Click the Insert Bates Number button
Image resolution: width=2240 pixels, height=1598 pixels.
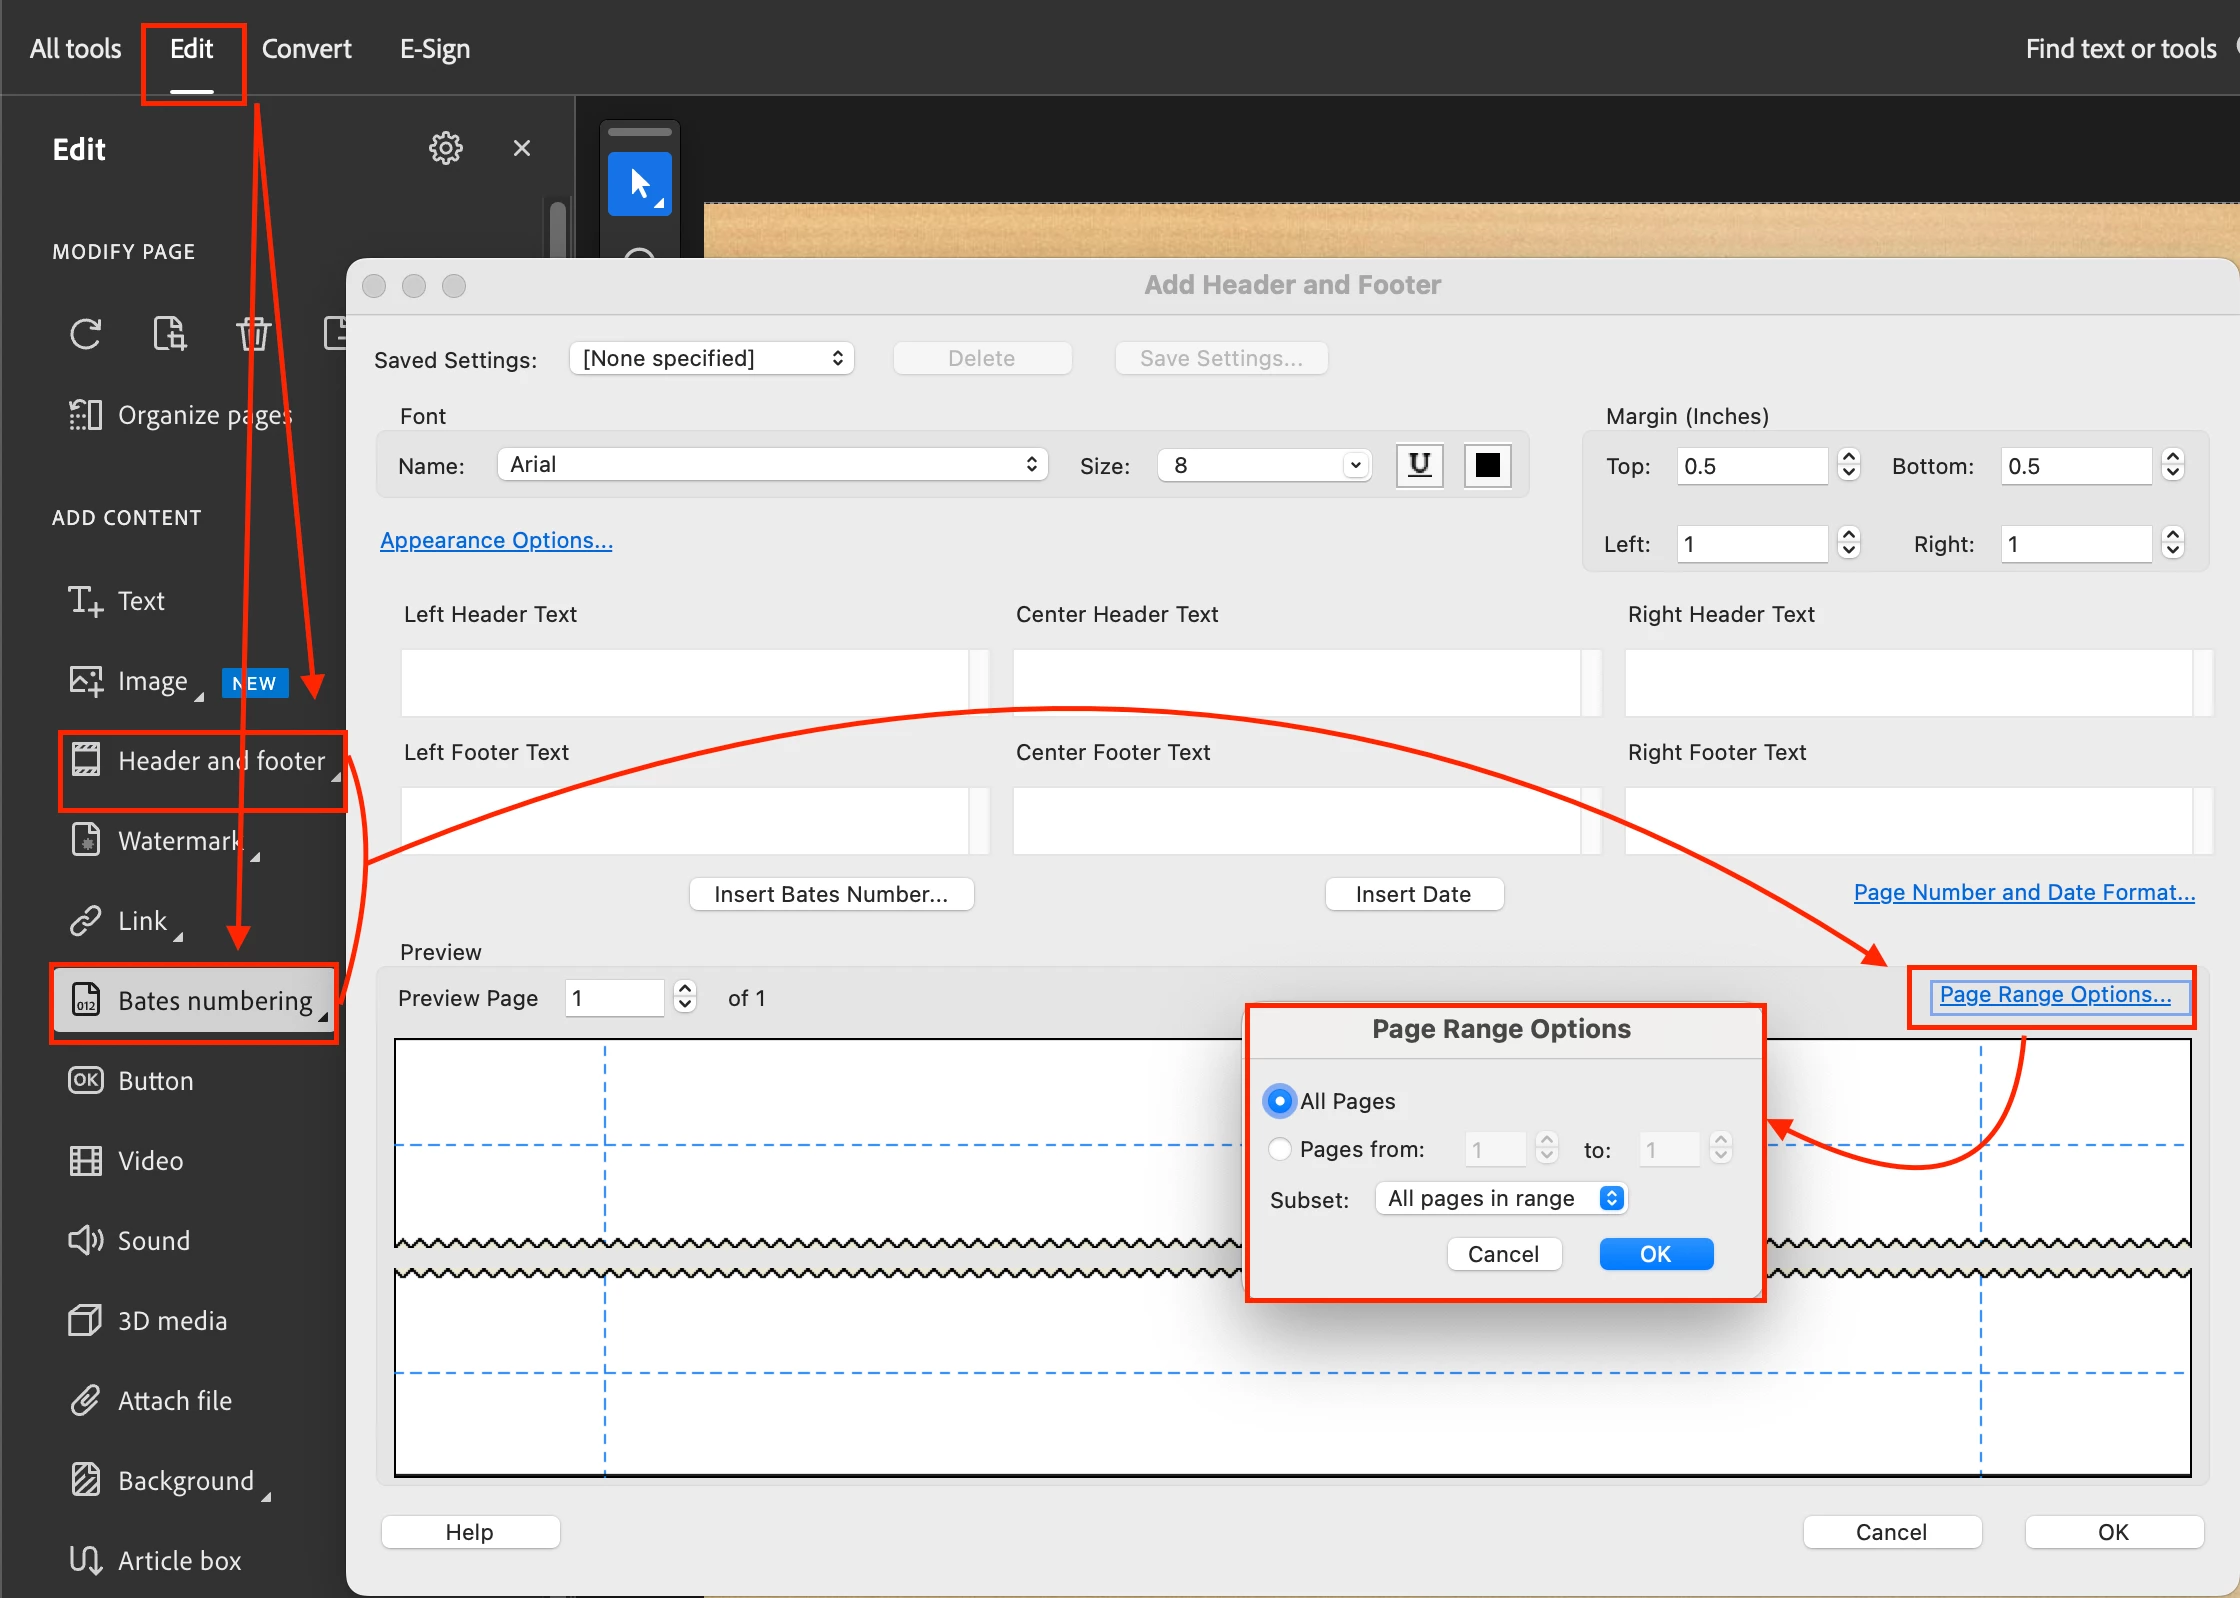pos(831,894)
